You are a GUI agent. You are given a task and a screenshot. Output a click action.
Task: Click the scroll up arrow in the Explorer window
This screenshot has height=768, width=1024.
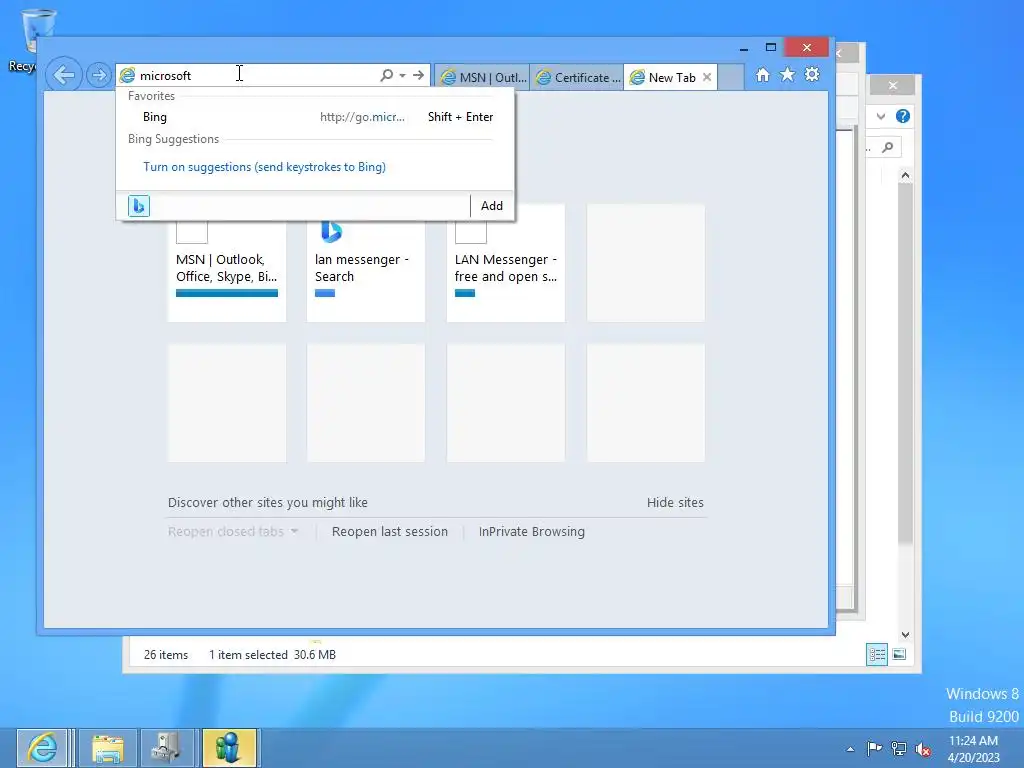click(x=905, y=175)
